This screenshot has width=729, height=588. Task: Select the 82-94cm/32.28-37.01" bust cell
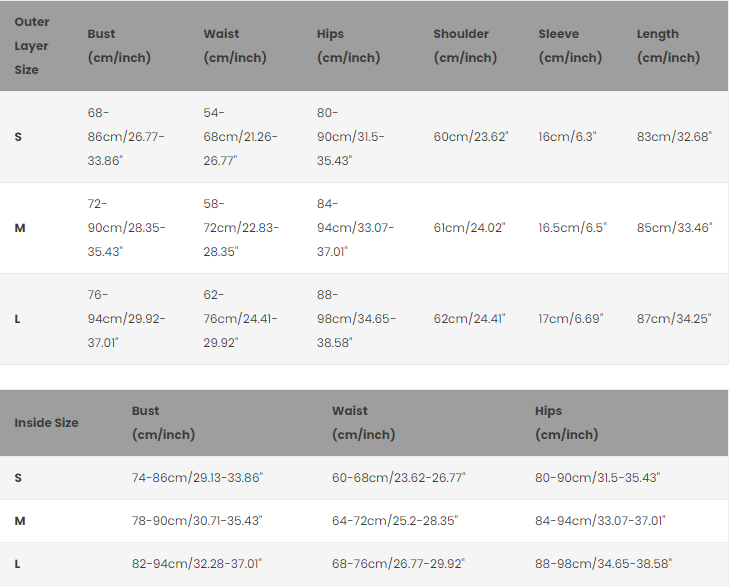pyautogui.click(x=197, y=564)
